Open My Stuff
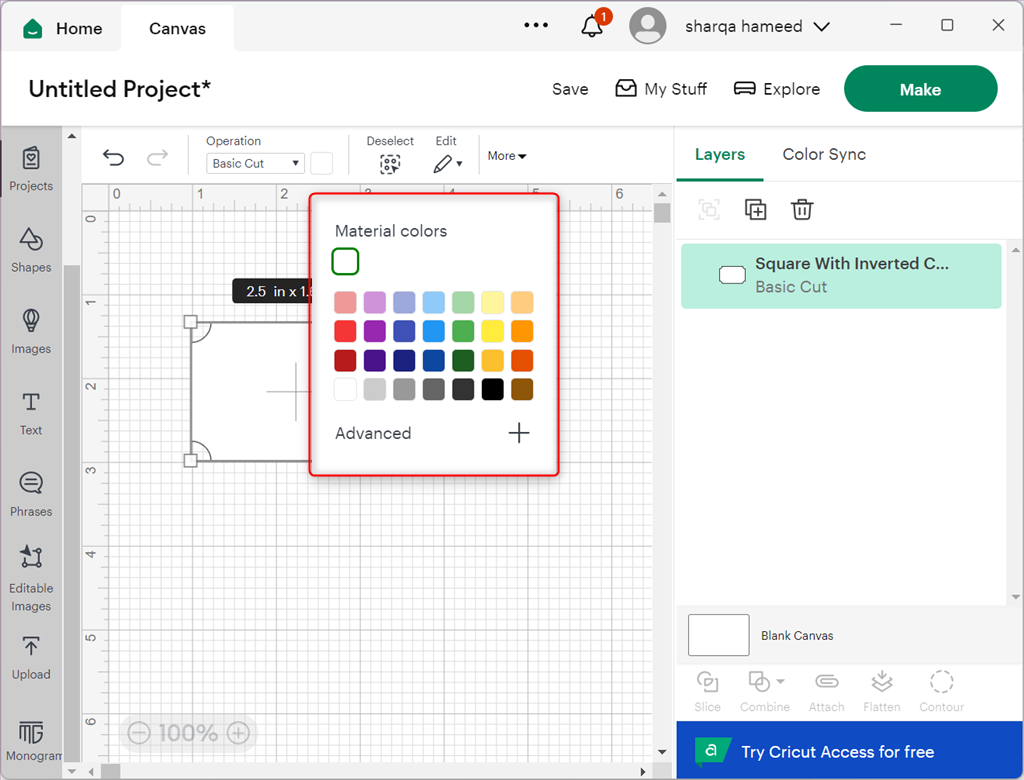The width and height of the screenshot is (1024, 780). (x=661, y=89)
